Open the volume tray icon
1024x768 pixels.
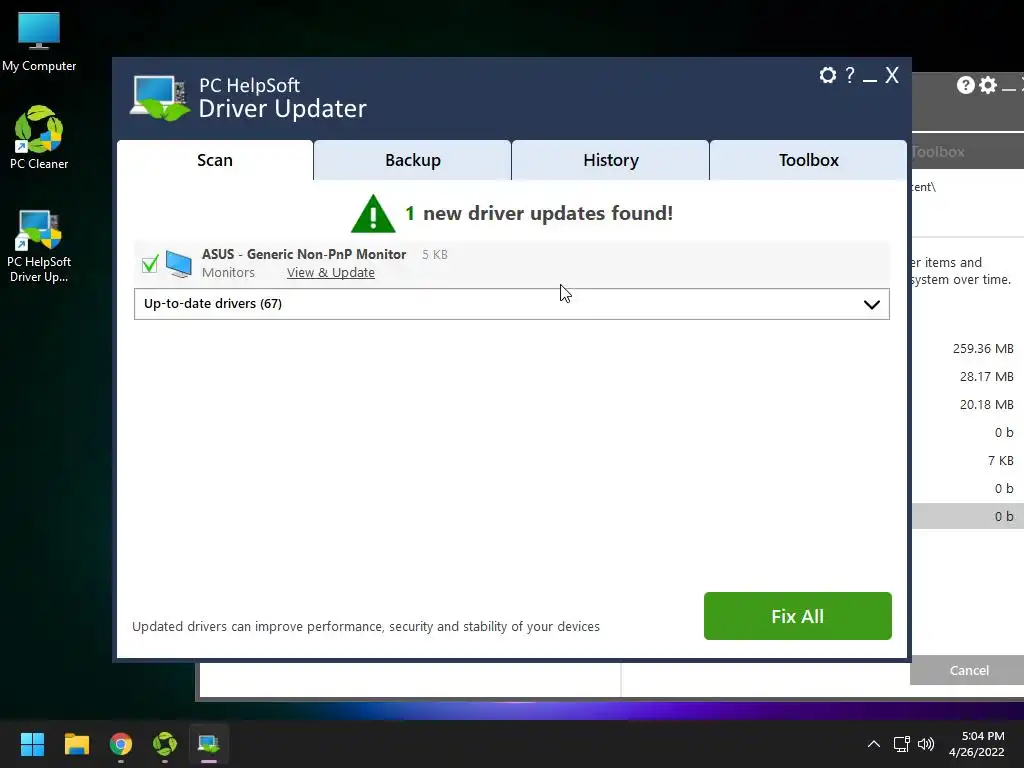[x=925, y=744]
